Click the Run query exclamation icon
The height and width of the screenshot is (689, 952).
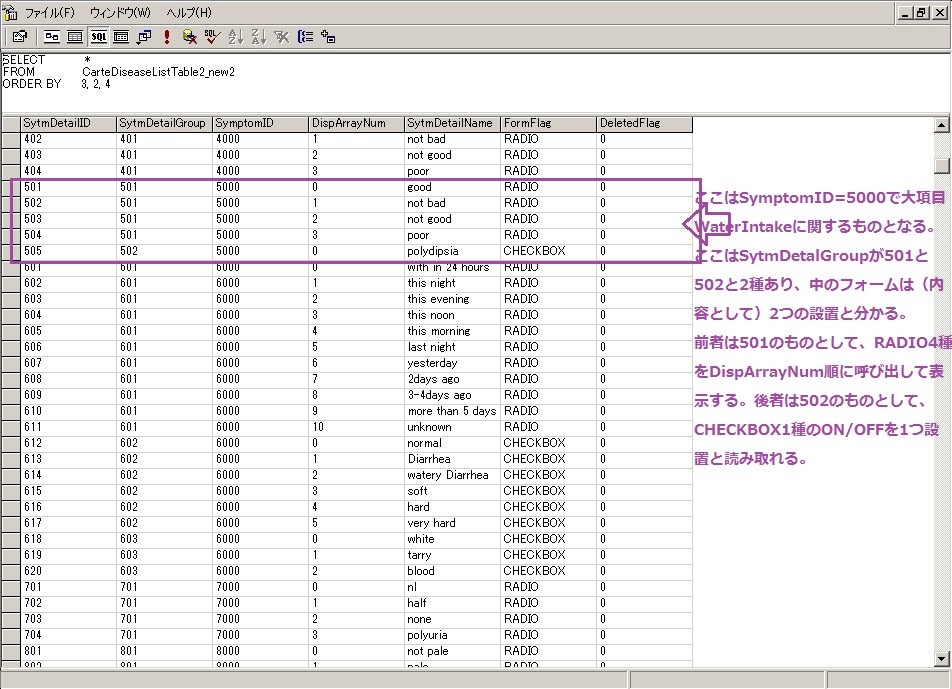[166, 37]
